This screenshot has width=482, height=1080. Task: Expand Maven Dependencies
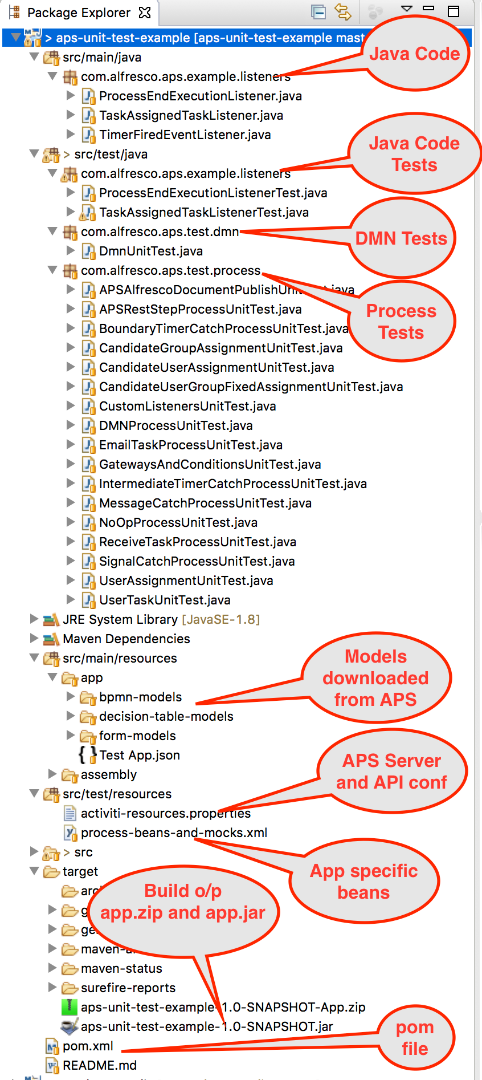[34, 638]
